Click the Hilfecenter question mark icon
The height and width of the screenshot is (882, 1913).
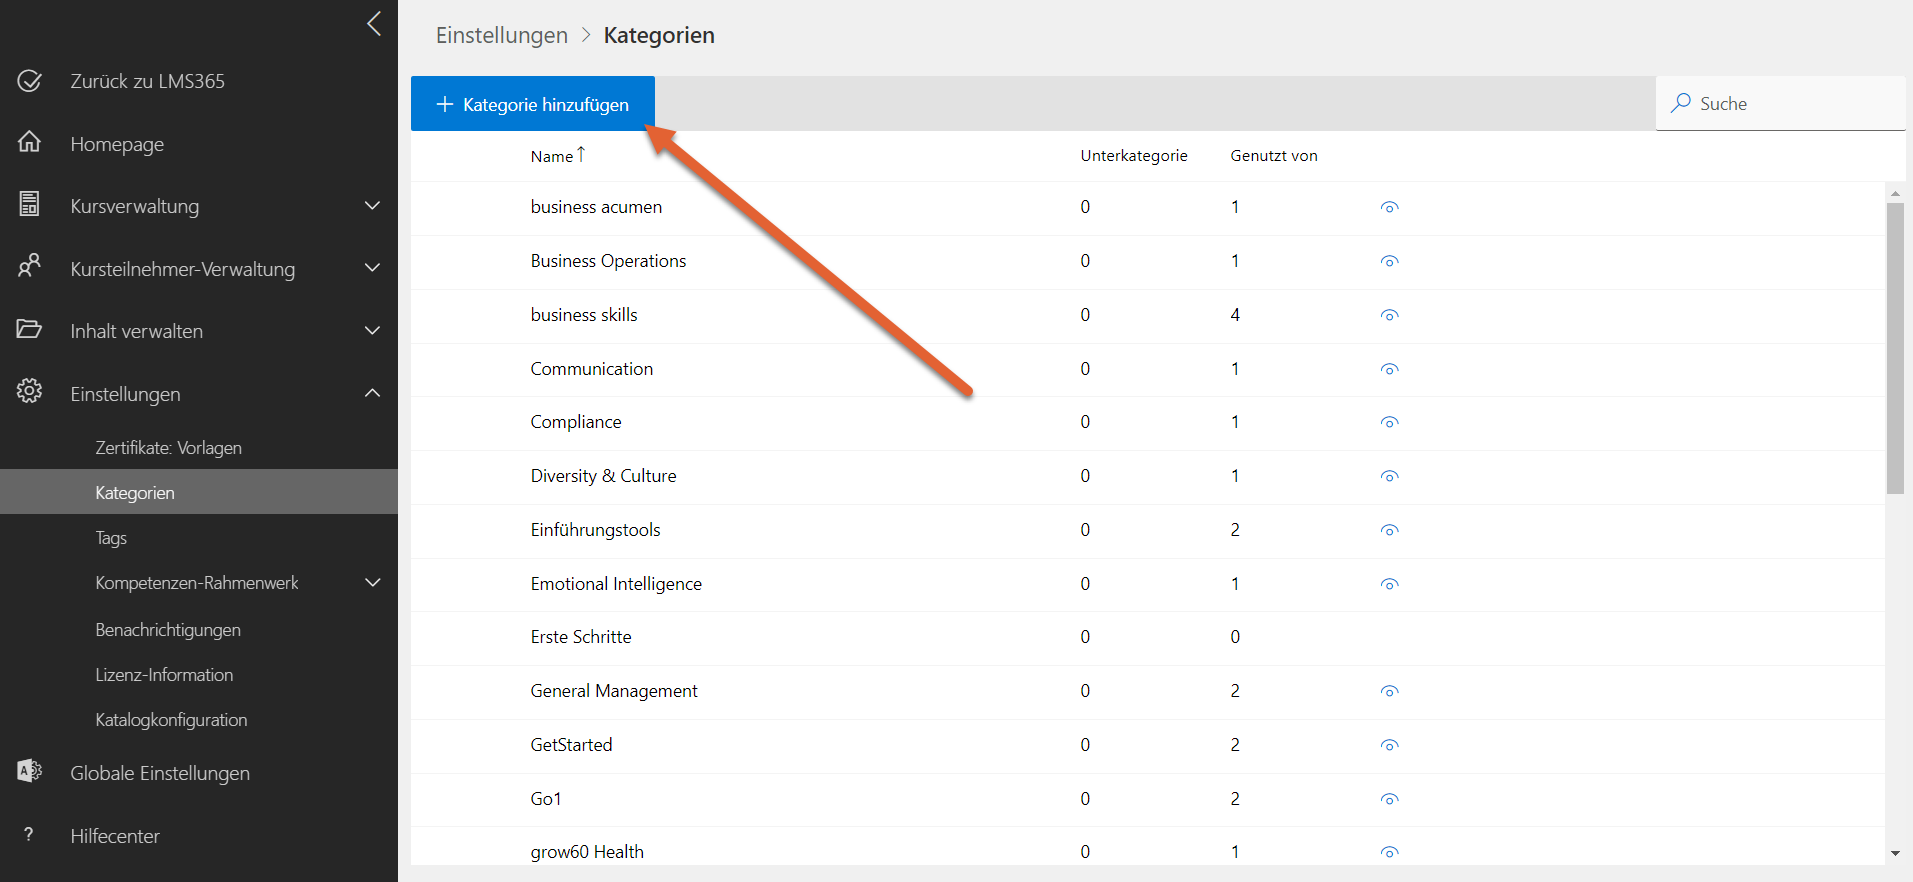point(29,834)
